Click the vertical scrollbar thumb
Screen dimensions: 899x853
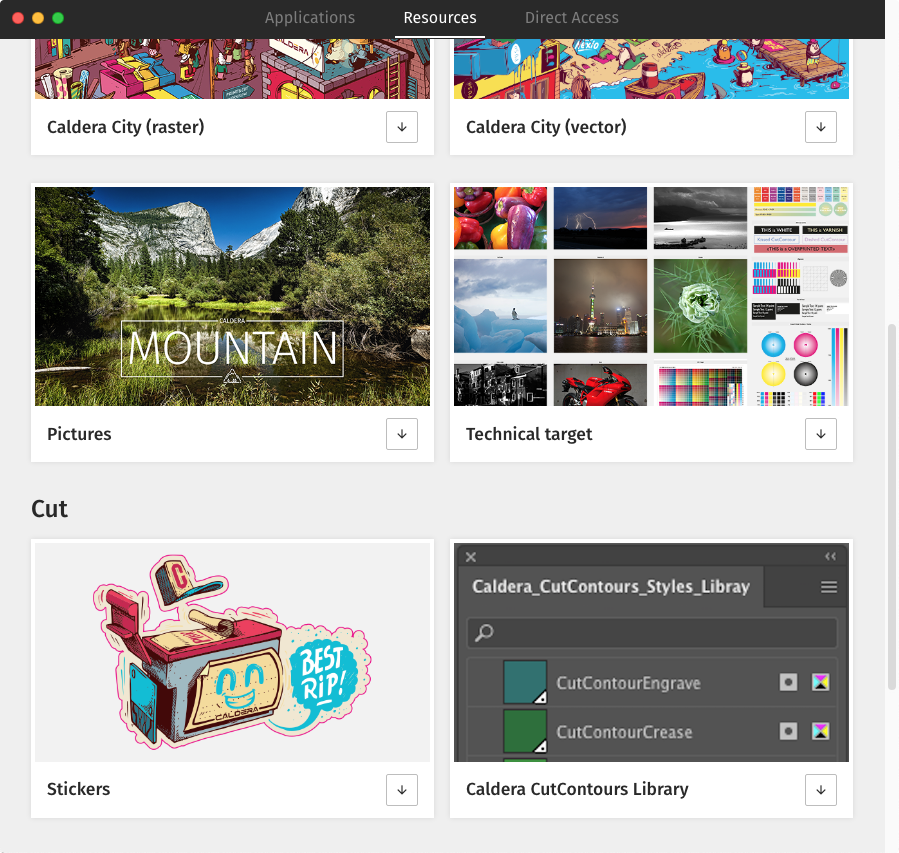pos(892,507)
